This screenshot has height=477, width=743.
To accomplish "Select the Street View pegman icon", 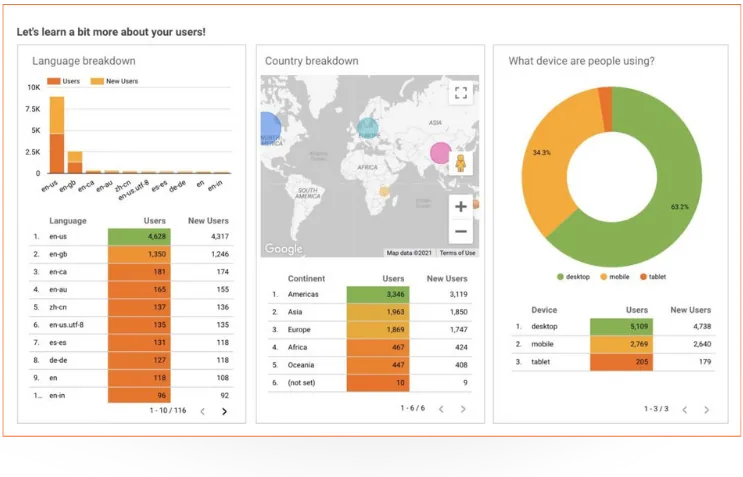I will click(460, 163).
